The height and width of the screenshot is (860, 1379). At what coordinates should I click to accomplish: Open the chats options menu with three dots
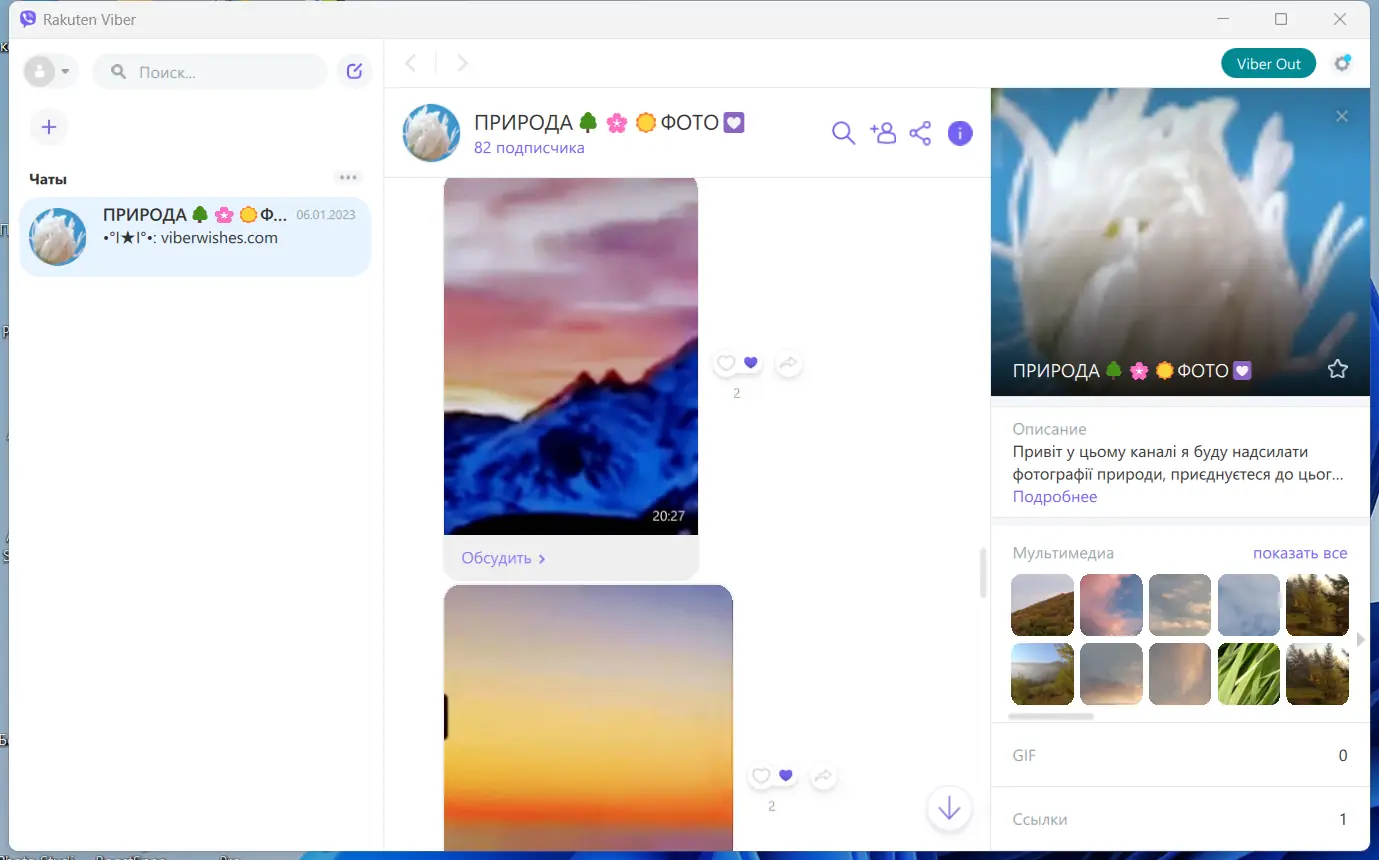(347, 177)
